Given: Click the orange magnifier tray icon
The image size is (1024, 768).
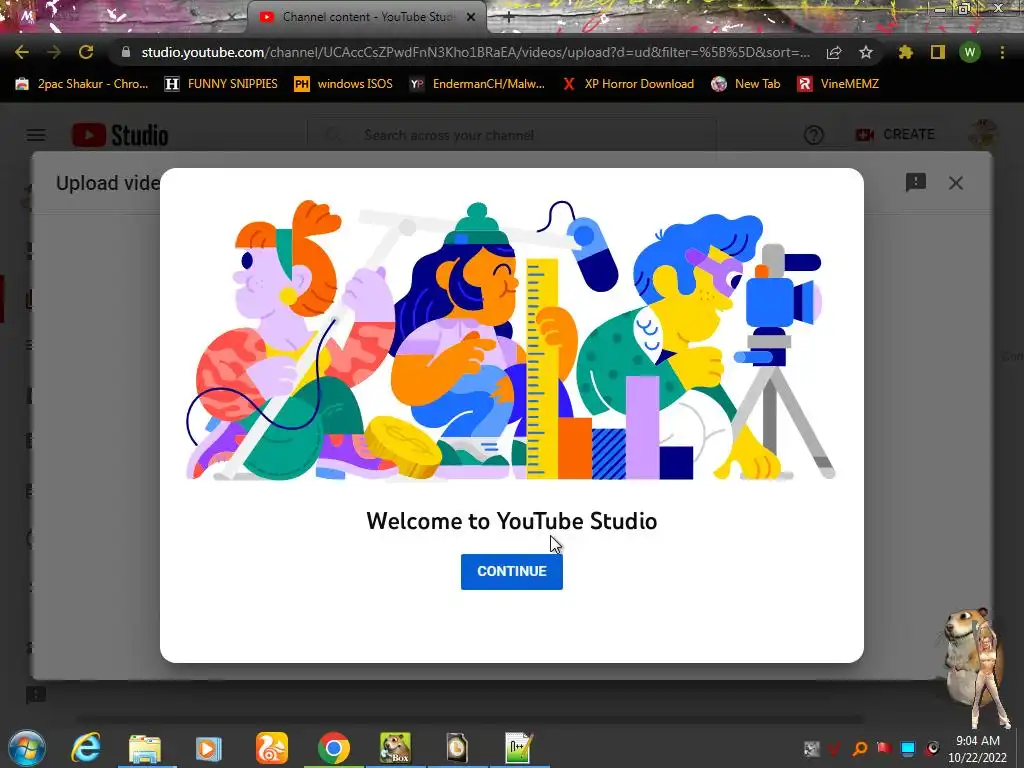Looking at the screenshot, I should point(859,748).
